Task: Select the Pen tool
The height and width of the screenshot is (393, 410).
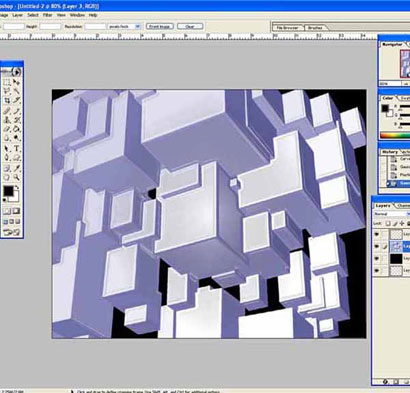Action: tap(7, 158)
